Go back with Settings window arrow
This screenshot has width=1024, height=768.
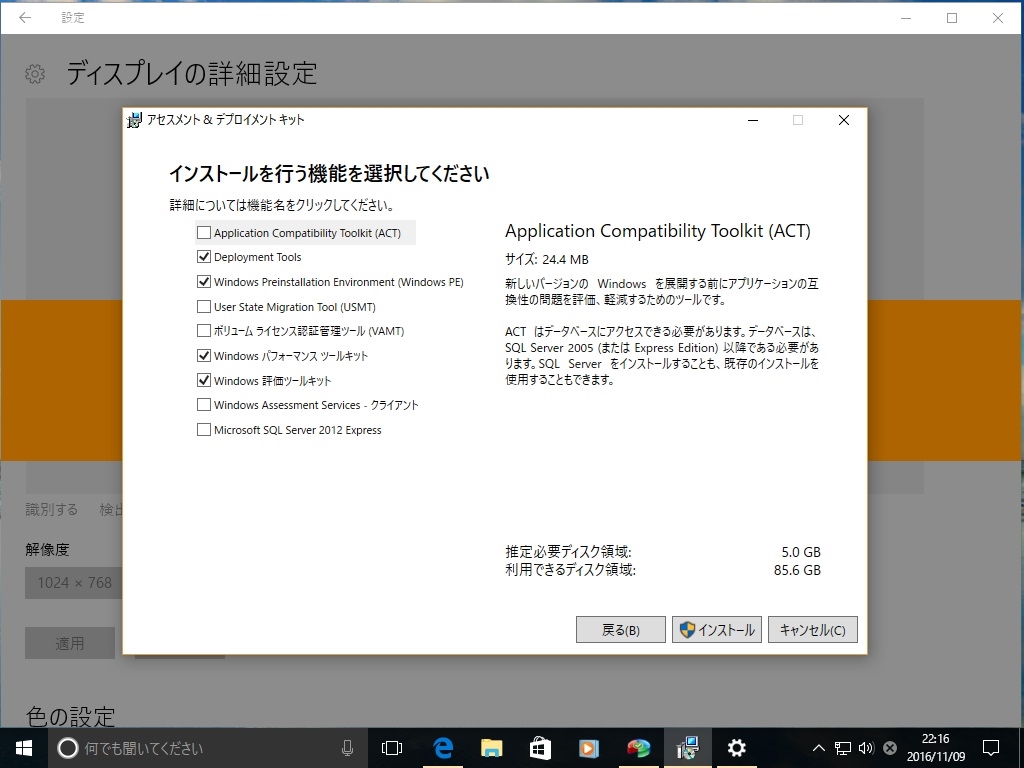click(25, 18)
